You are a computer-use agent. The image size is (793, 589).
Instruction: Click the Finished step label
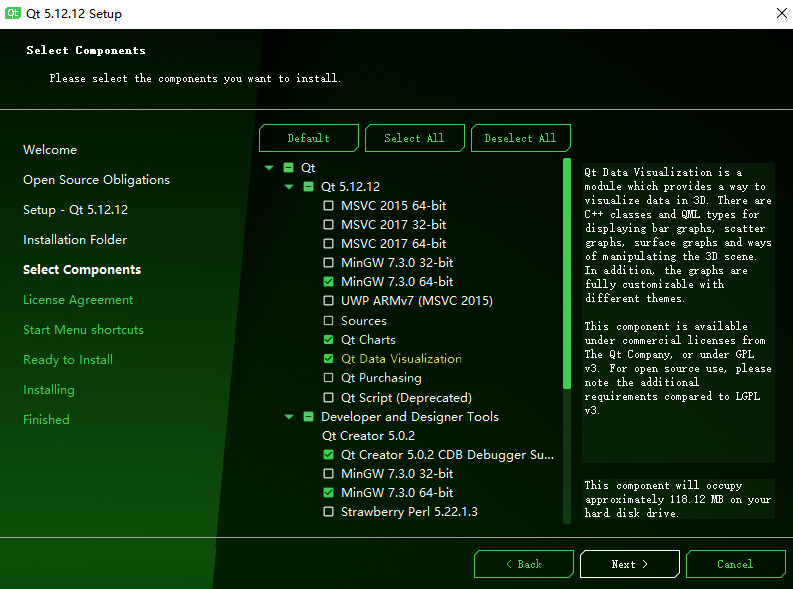coord(46,420)
